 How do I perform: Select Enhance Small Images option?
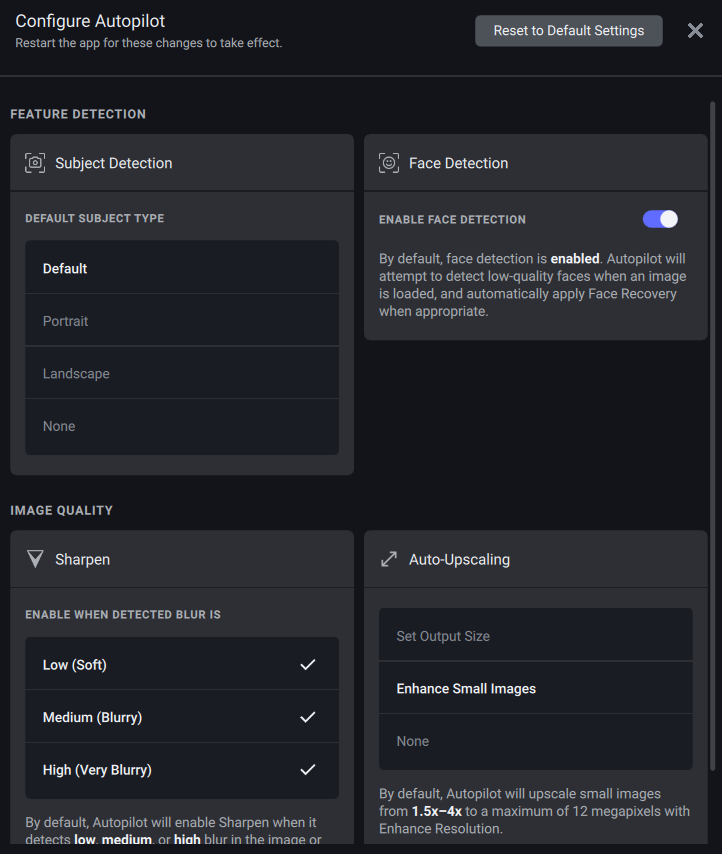point(535,688)
